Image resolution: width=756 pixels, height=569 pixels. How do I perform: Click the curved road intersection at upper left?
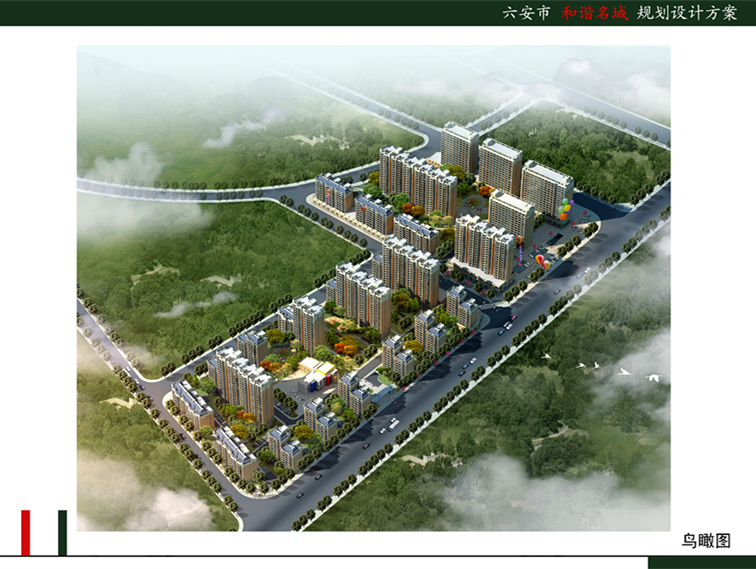click(300, 190)
